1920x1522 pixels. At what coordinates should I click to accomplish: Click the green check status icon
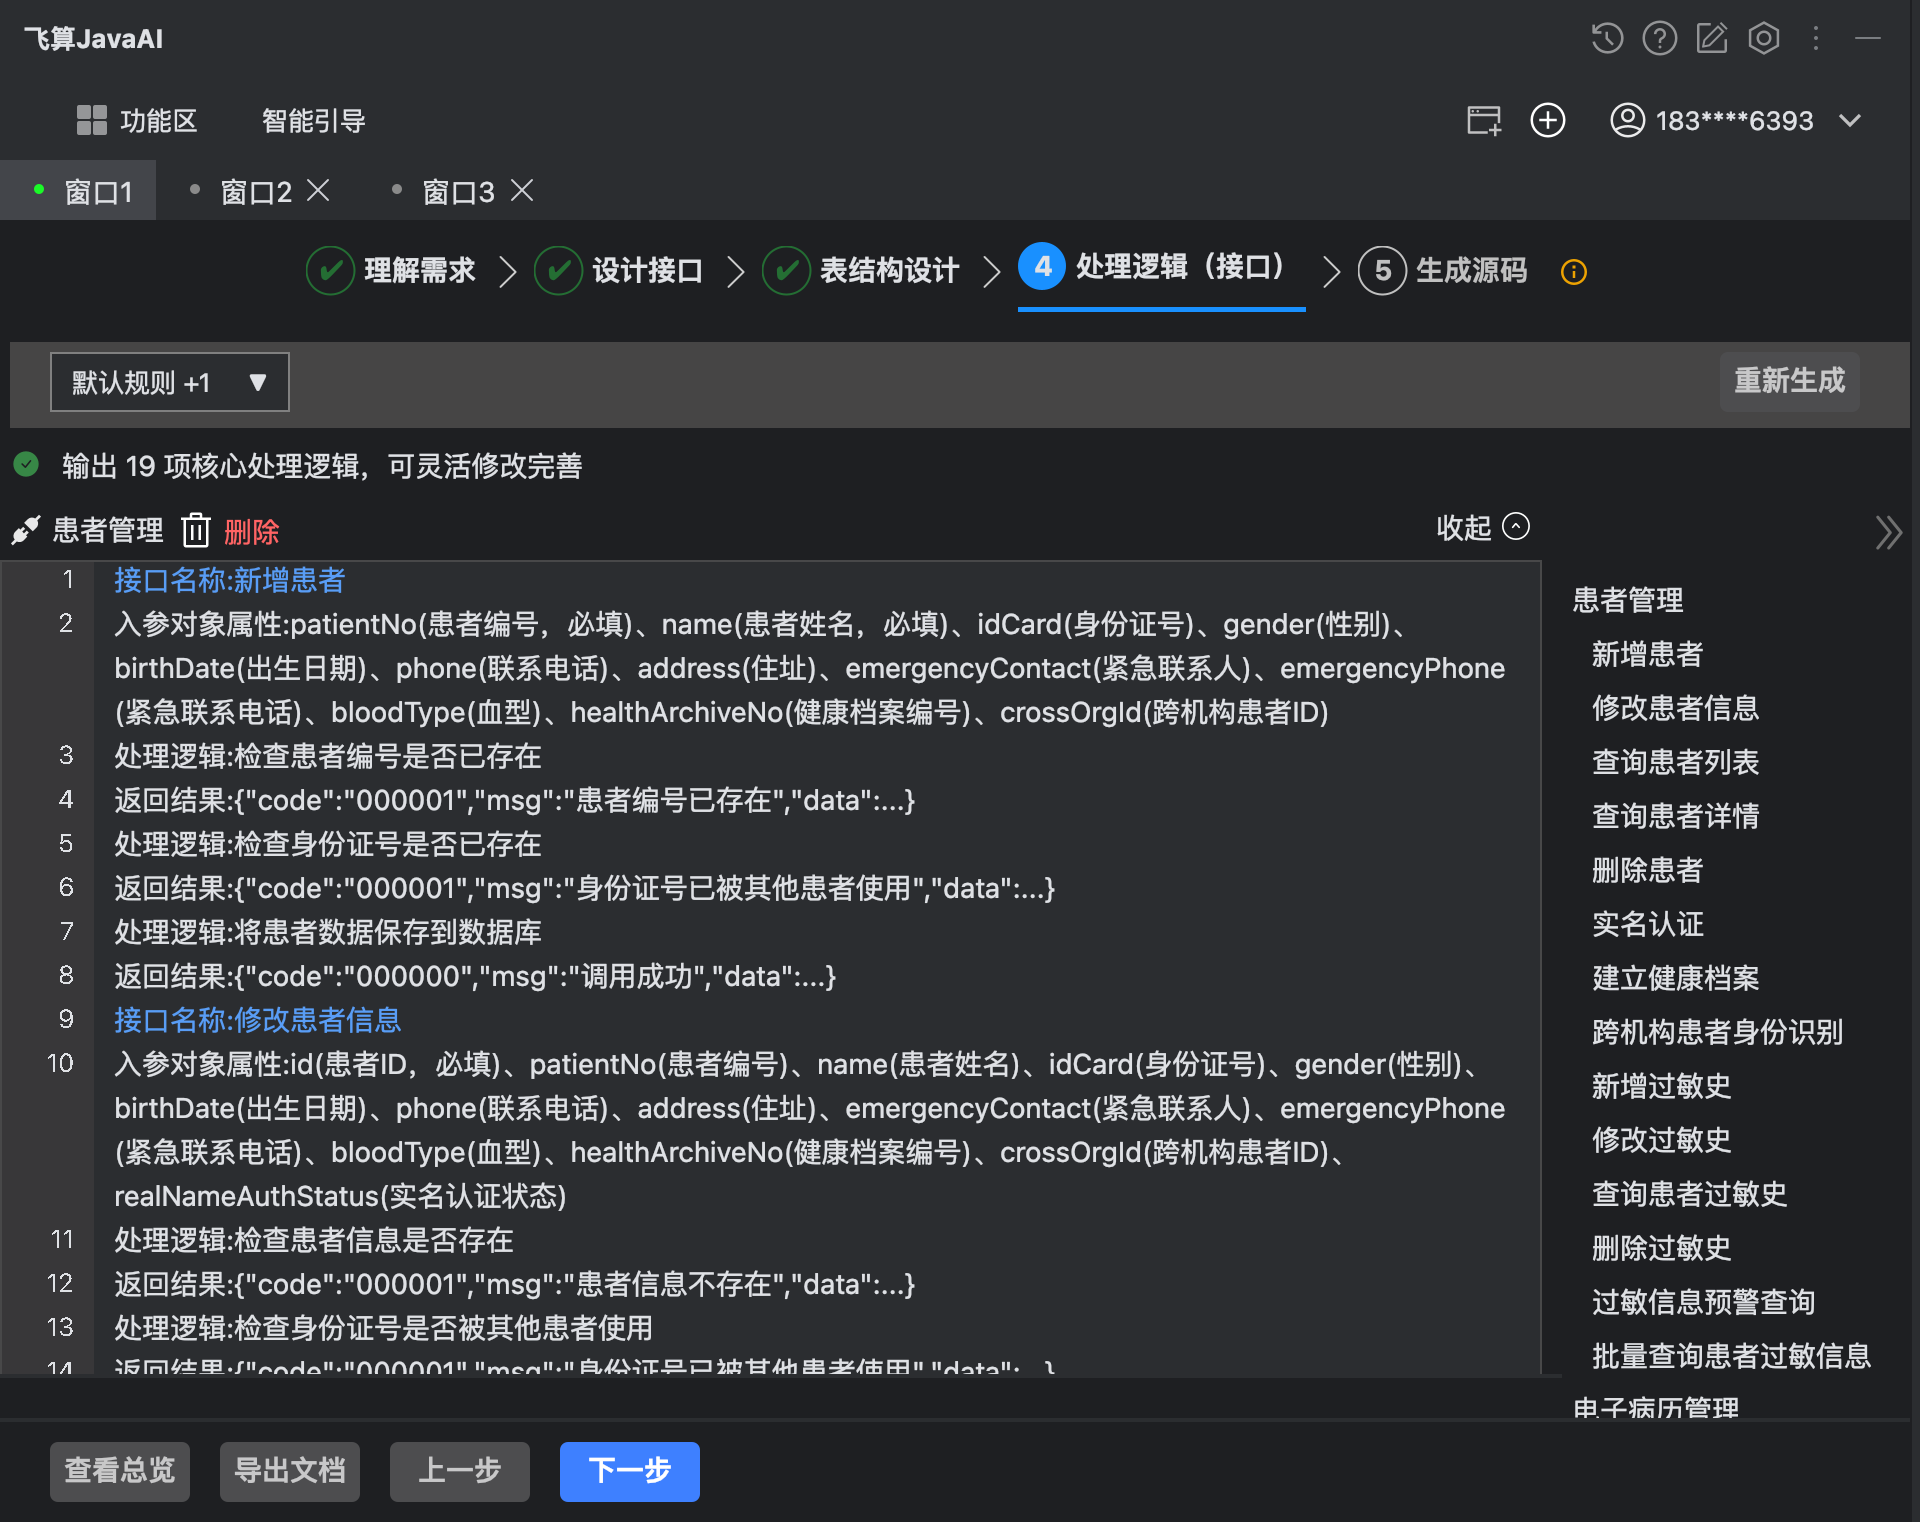tap(26, 465)
